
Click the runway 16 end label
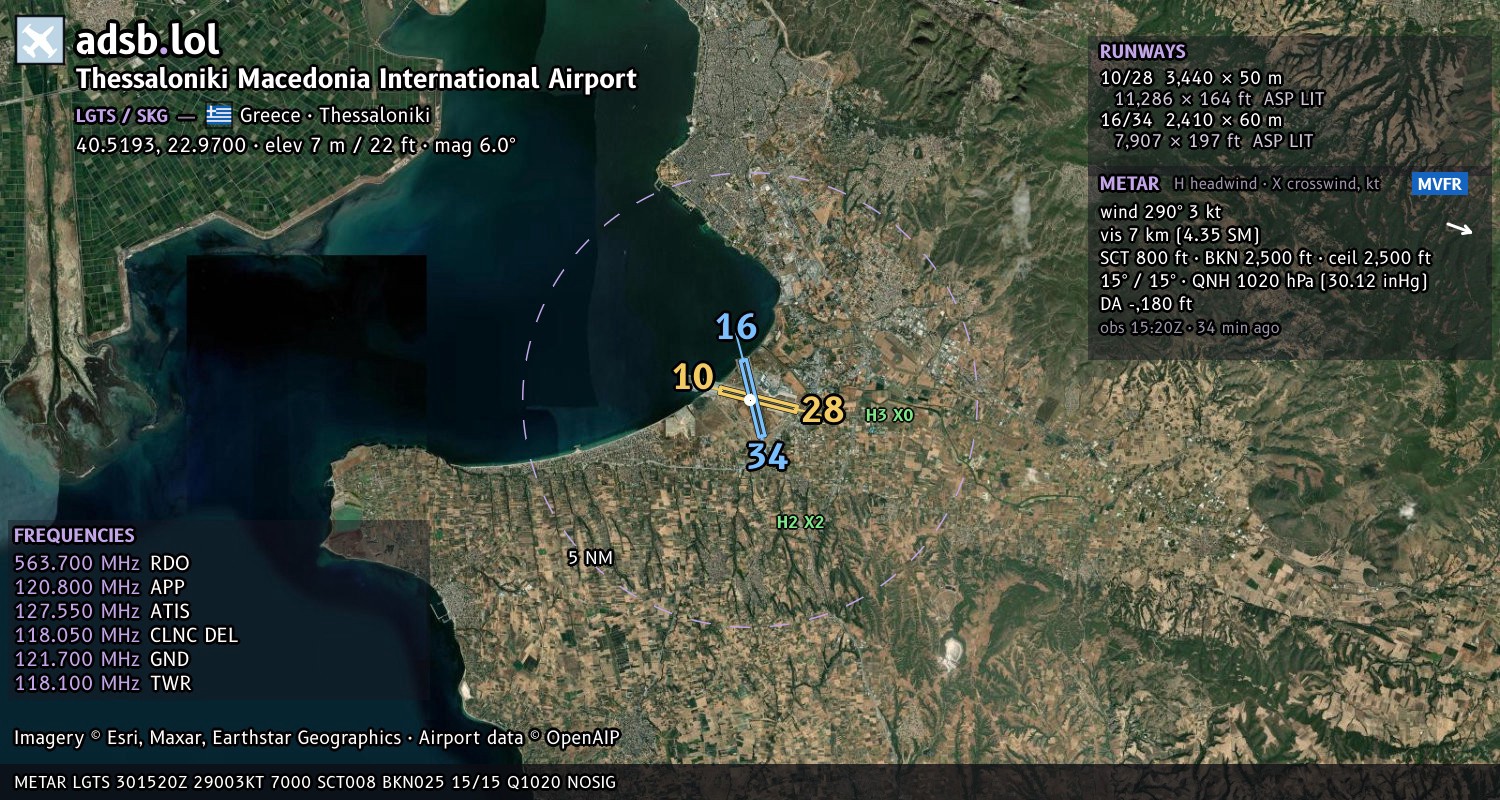tap(736, 327)
